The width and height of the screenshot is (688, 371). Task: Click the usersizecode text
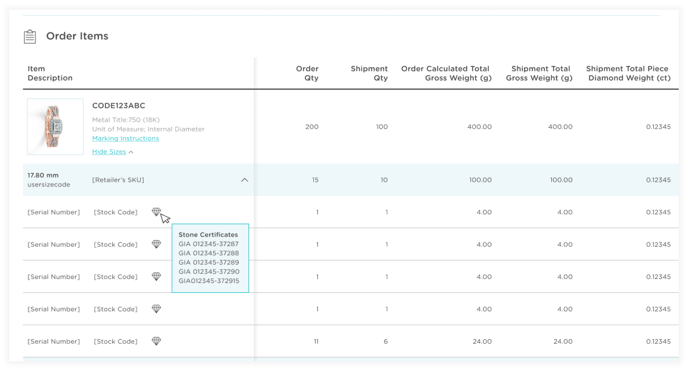49,185
